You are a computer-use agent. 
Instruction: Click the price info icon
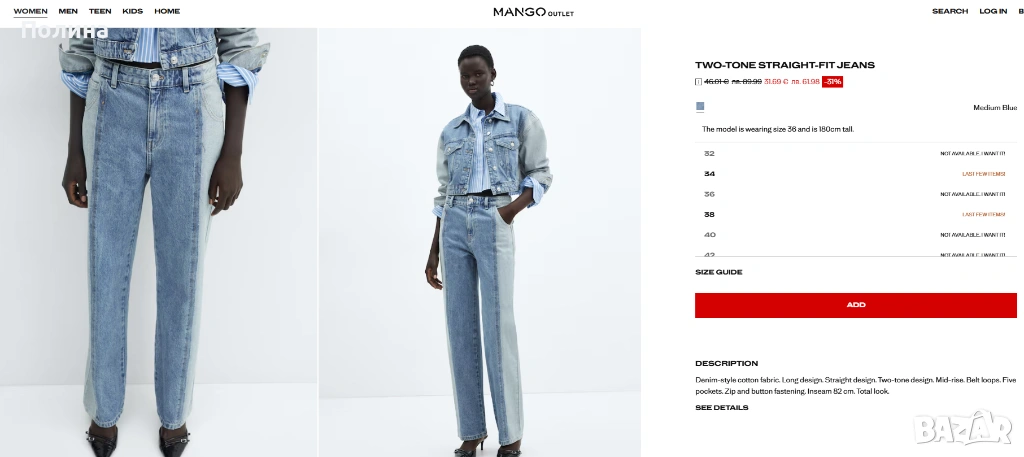pos(698,82)
